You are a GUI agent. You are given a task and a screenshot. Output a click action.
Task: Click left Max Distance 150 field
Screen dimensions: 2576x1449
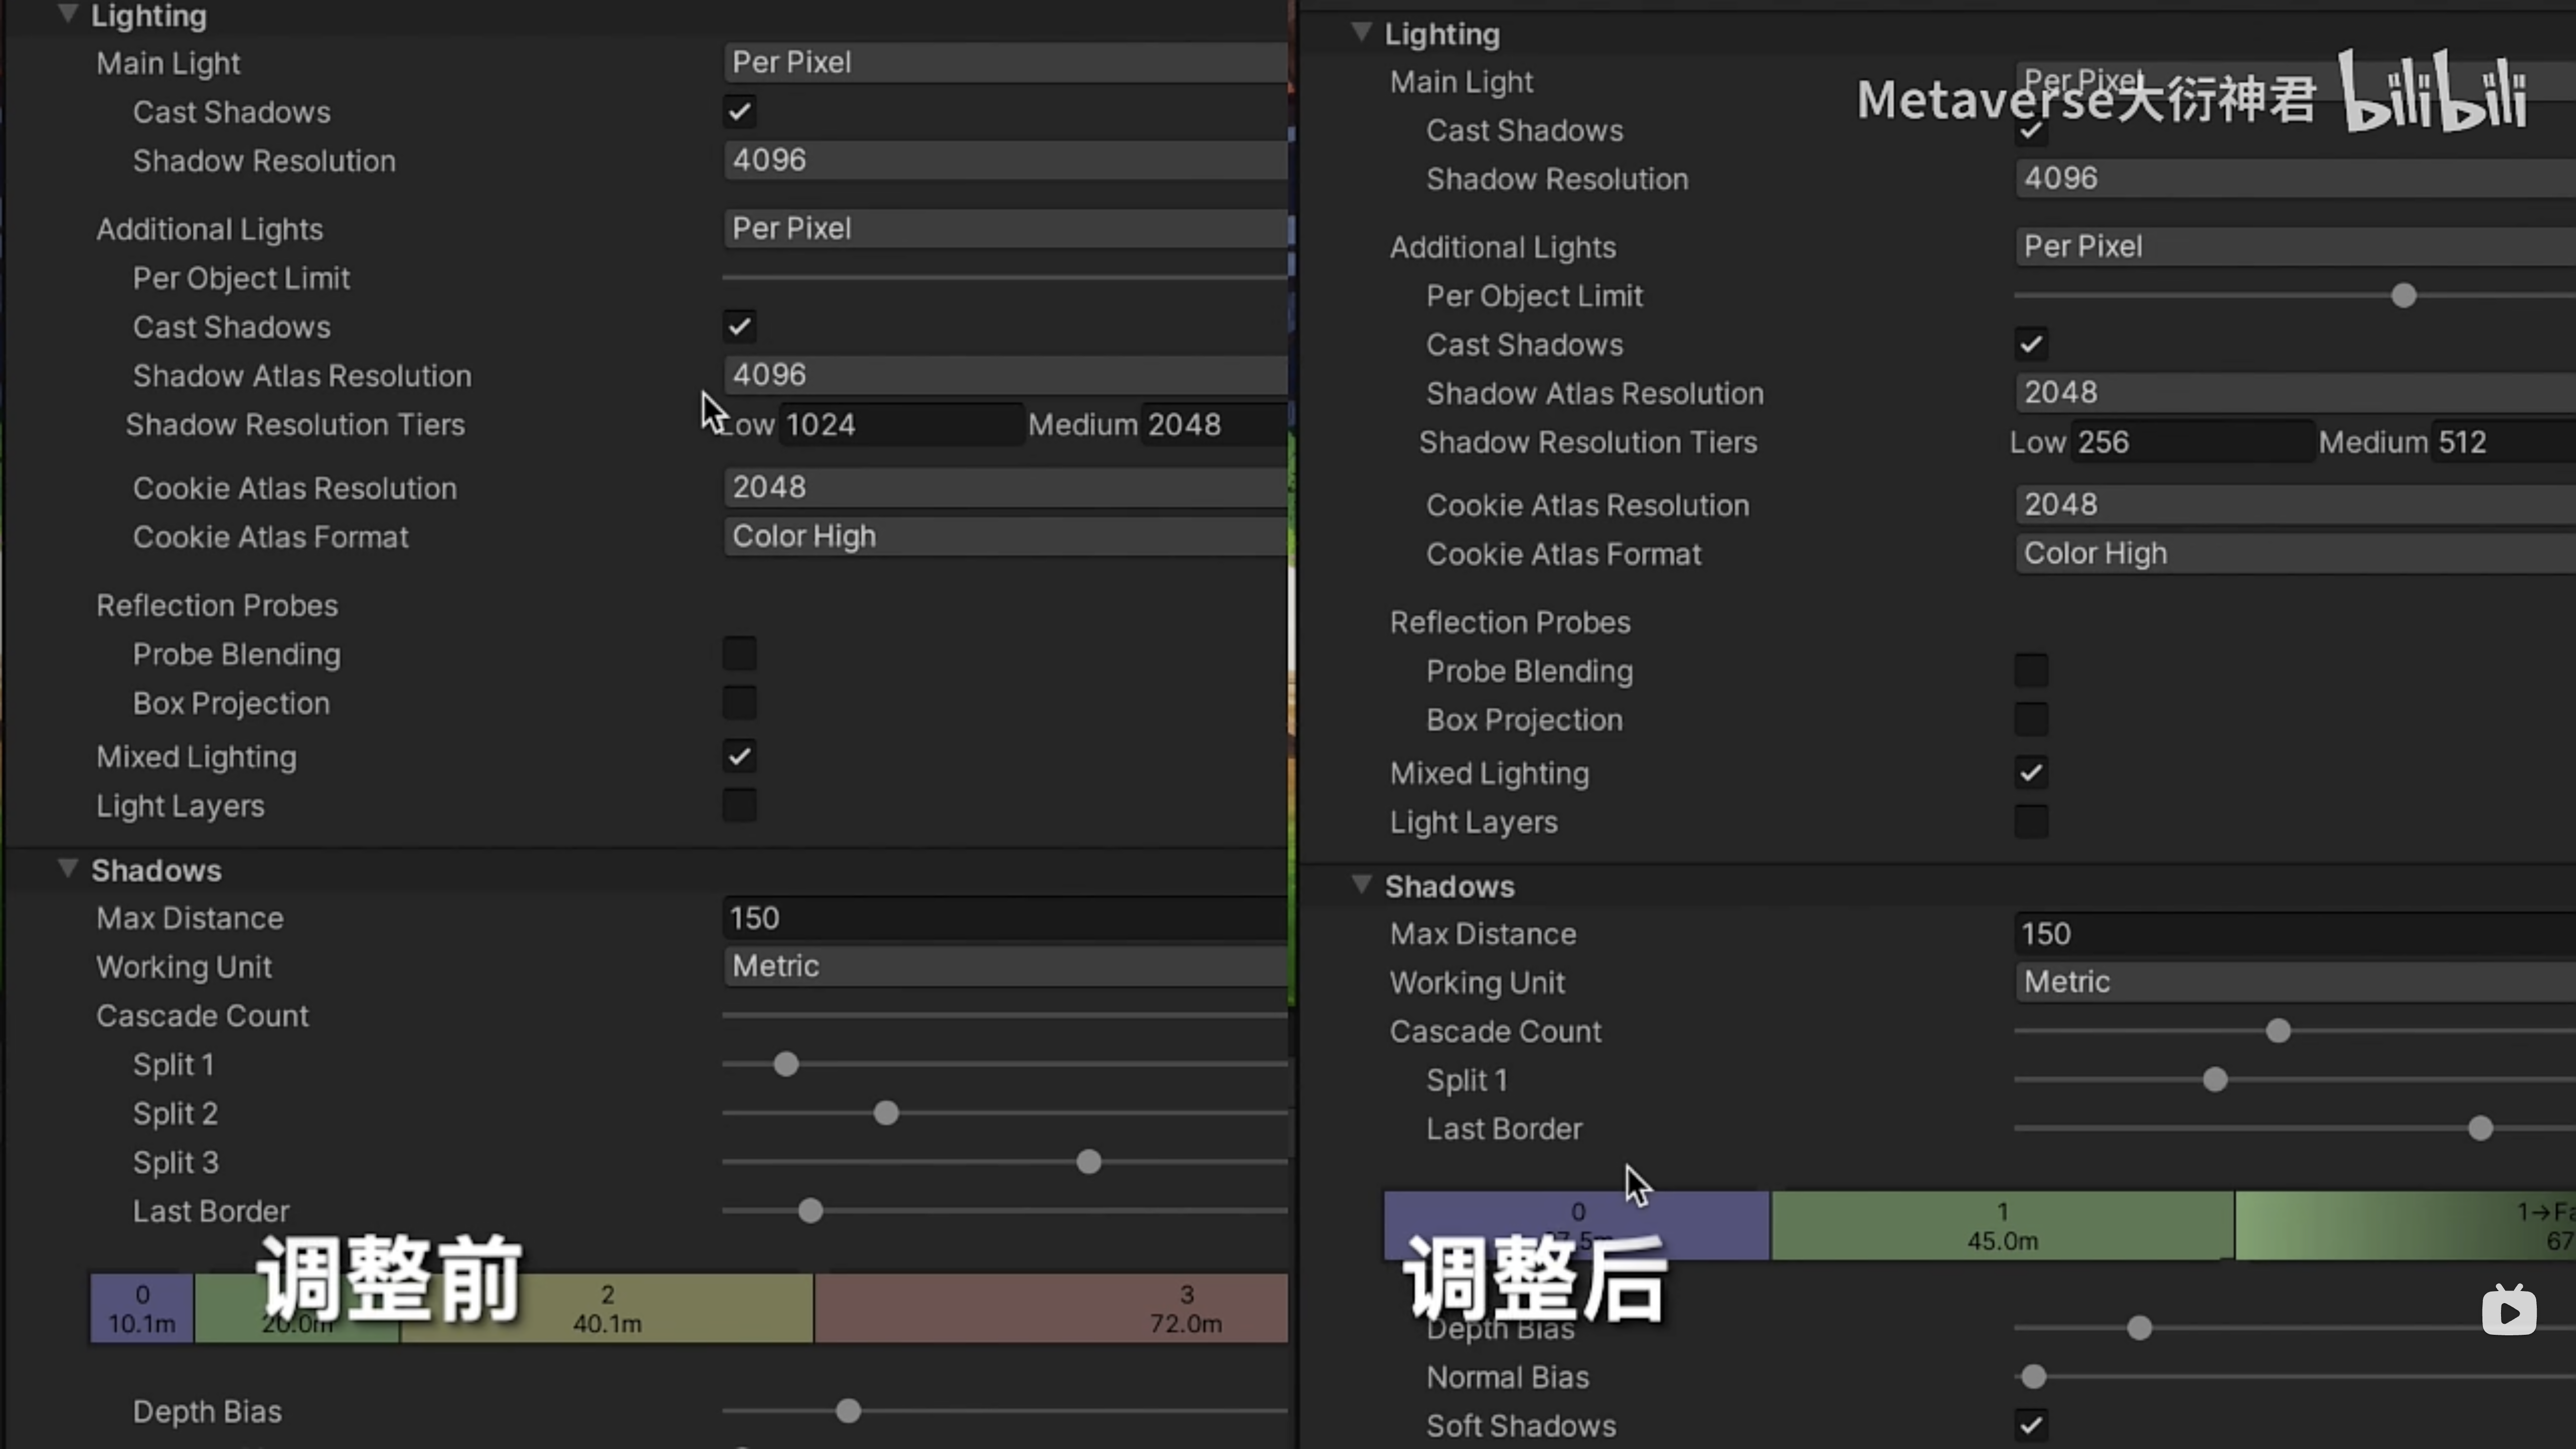[1005, 917]
